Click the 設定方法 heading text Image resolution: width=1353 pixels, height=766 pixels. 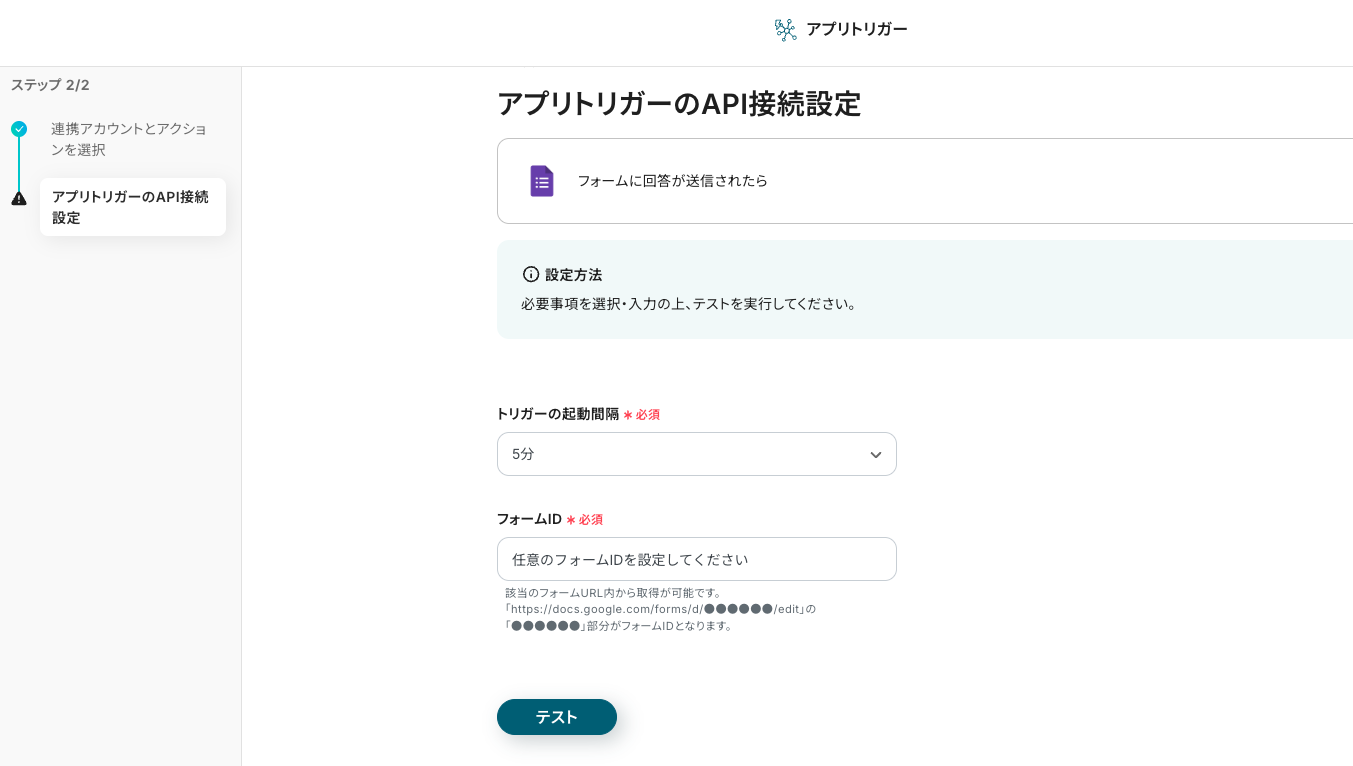573,275
